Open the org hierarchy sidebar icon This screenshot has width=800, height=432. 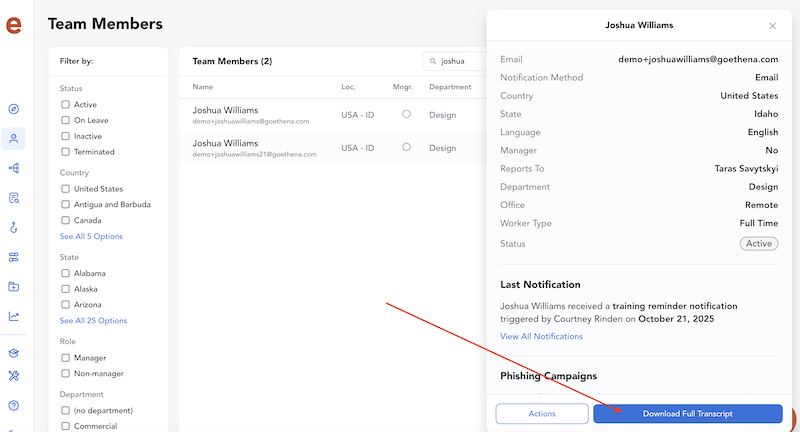pos(14,168)
